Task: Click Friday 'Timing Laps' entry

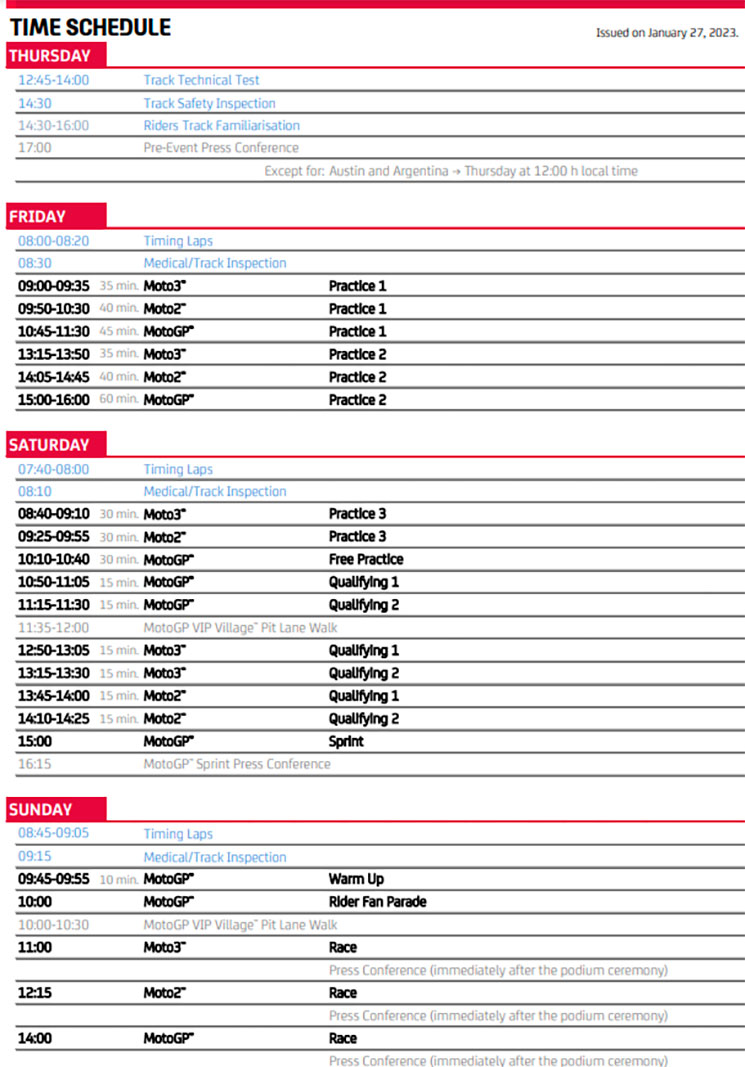Action: pos(178,241)
